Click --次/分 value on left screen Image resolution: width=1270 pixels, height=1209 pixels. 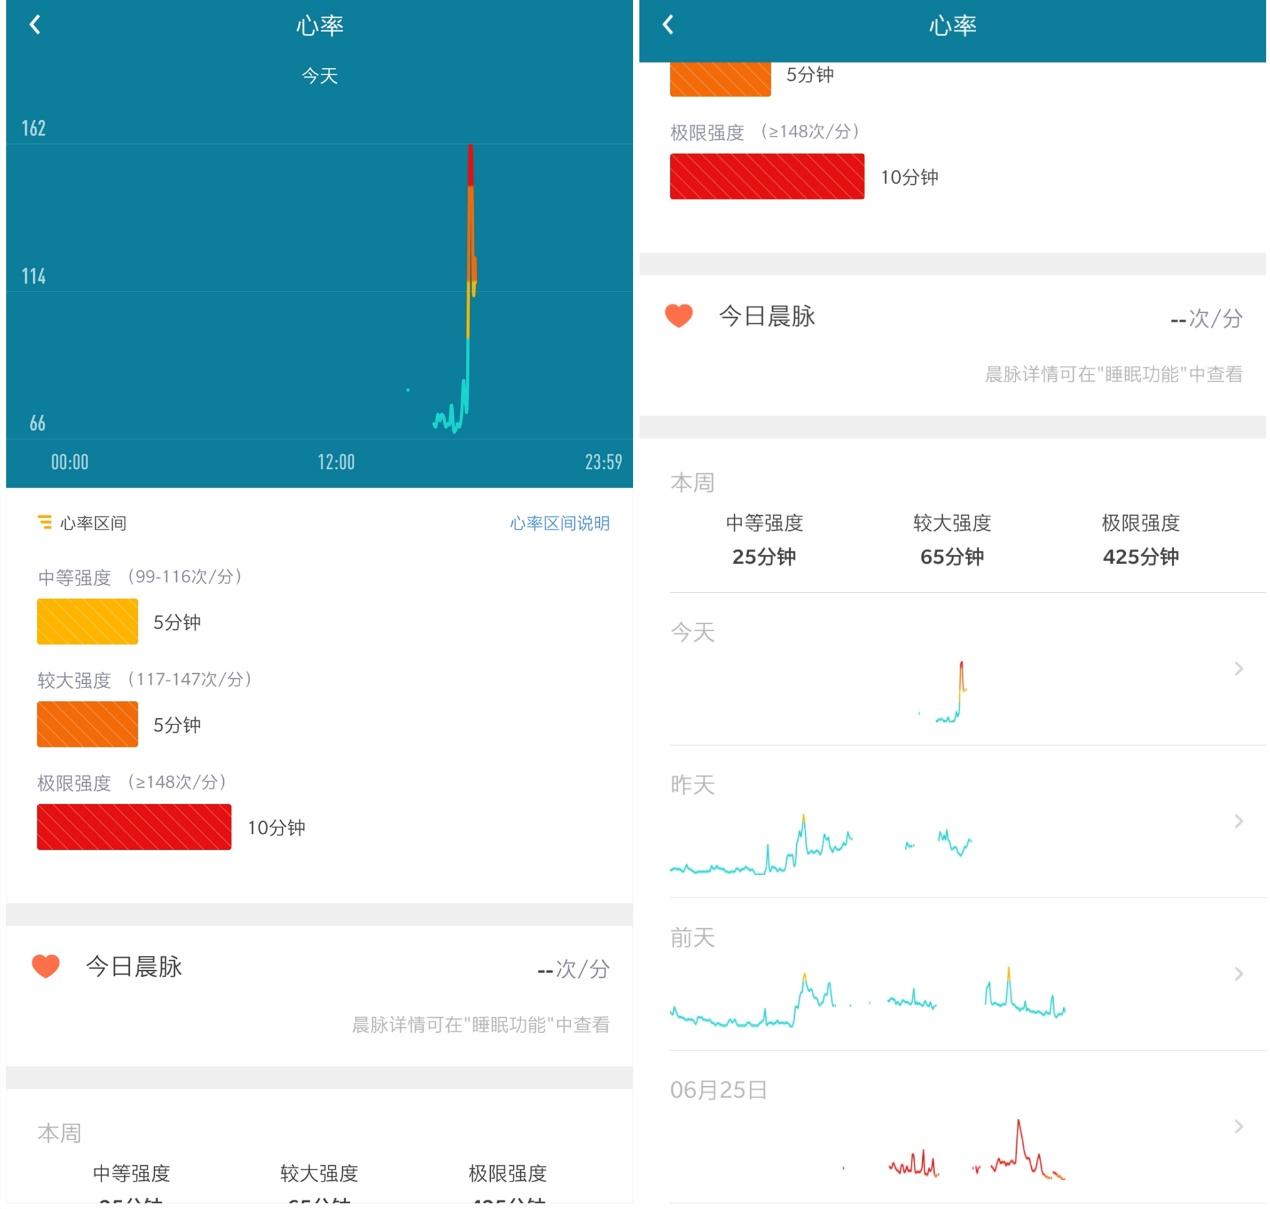pyautogui.click(x=573, y=969)
